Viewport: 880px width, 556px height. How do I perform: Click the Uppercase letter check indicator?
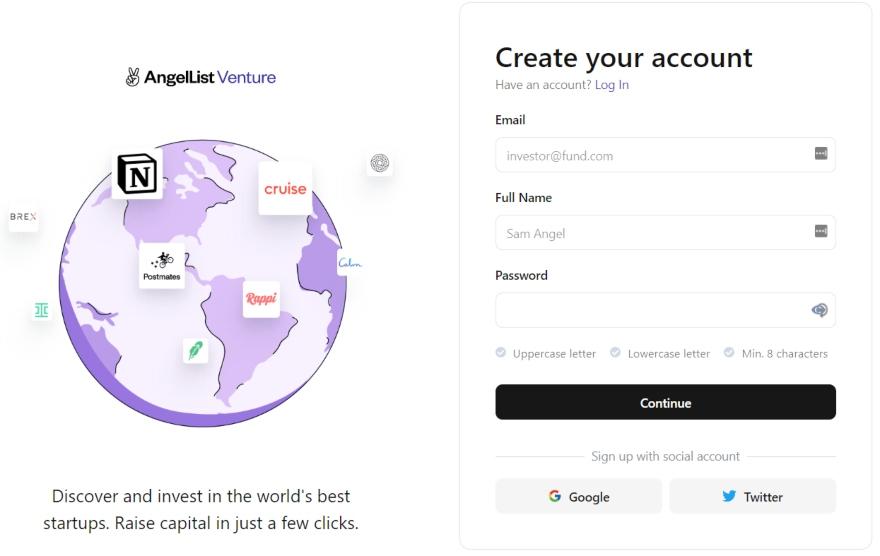[x=501, y=352]
